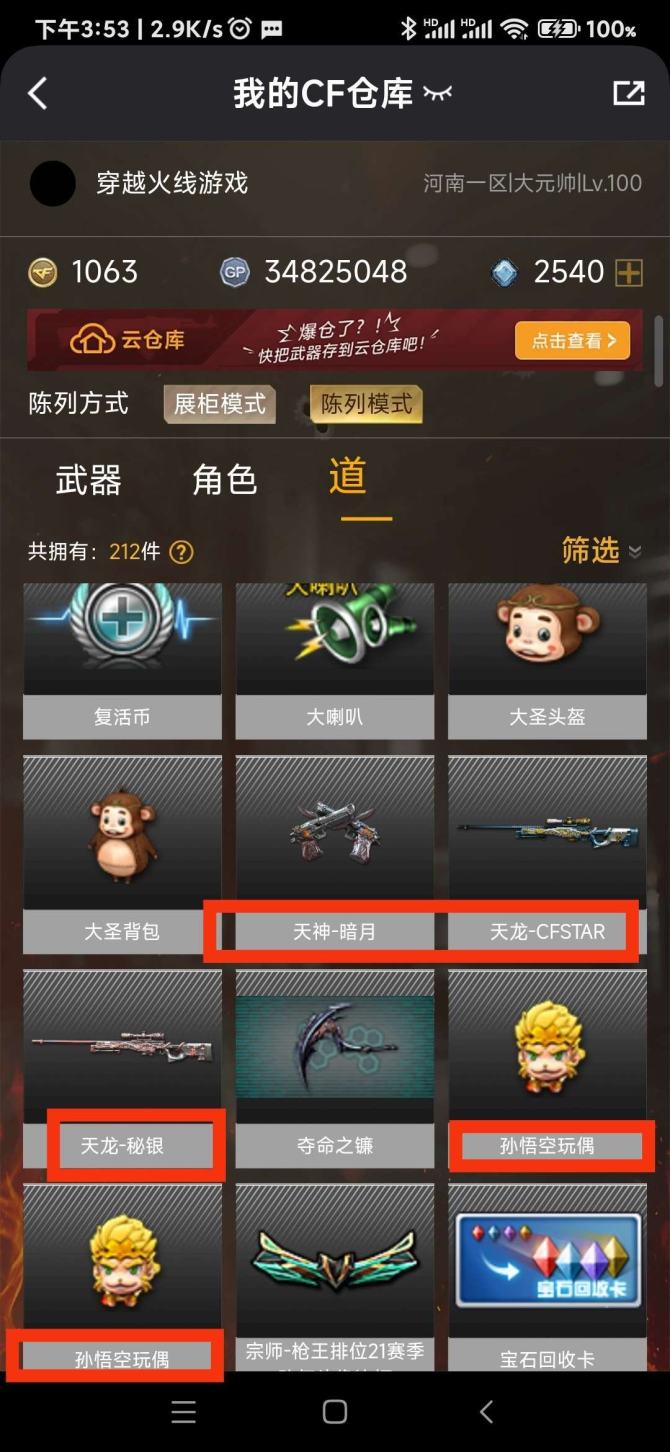
Task: Open the 云仓库 banner
Action: point(335,341)
